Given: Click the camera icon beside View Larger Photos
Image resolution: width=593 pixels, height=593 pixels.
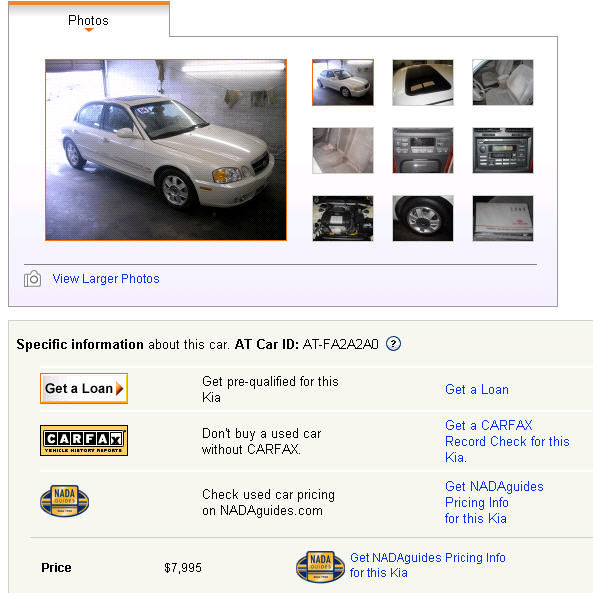Looking at the screenshot, I should (x=33, y=279).
